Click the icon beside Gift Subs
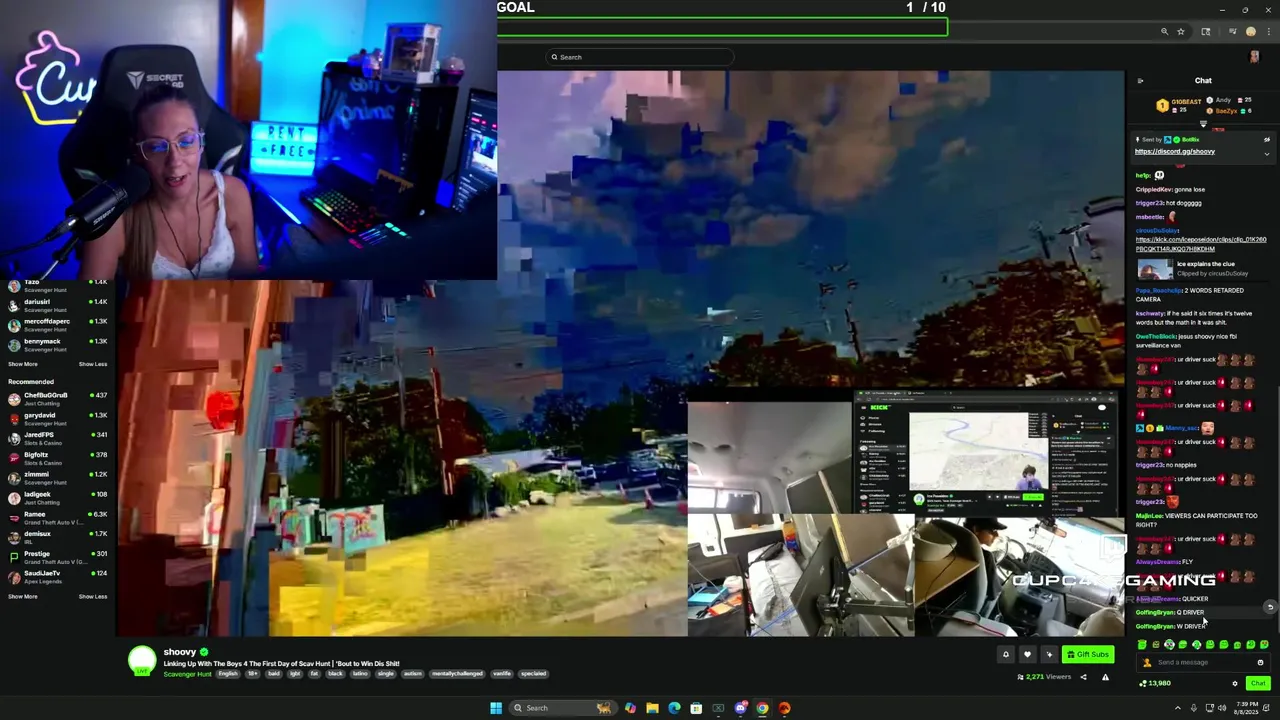 click(x=1049, y=655)
